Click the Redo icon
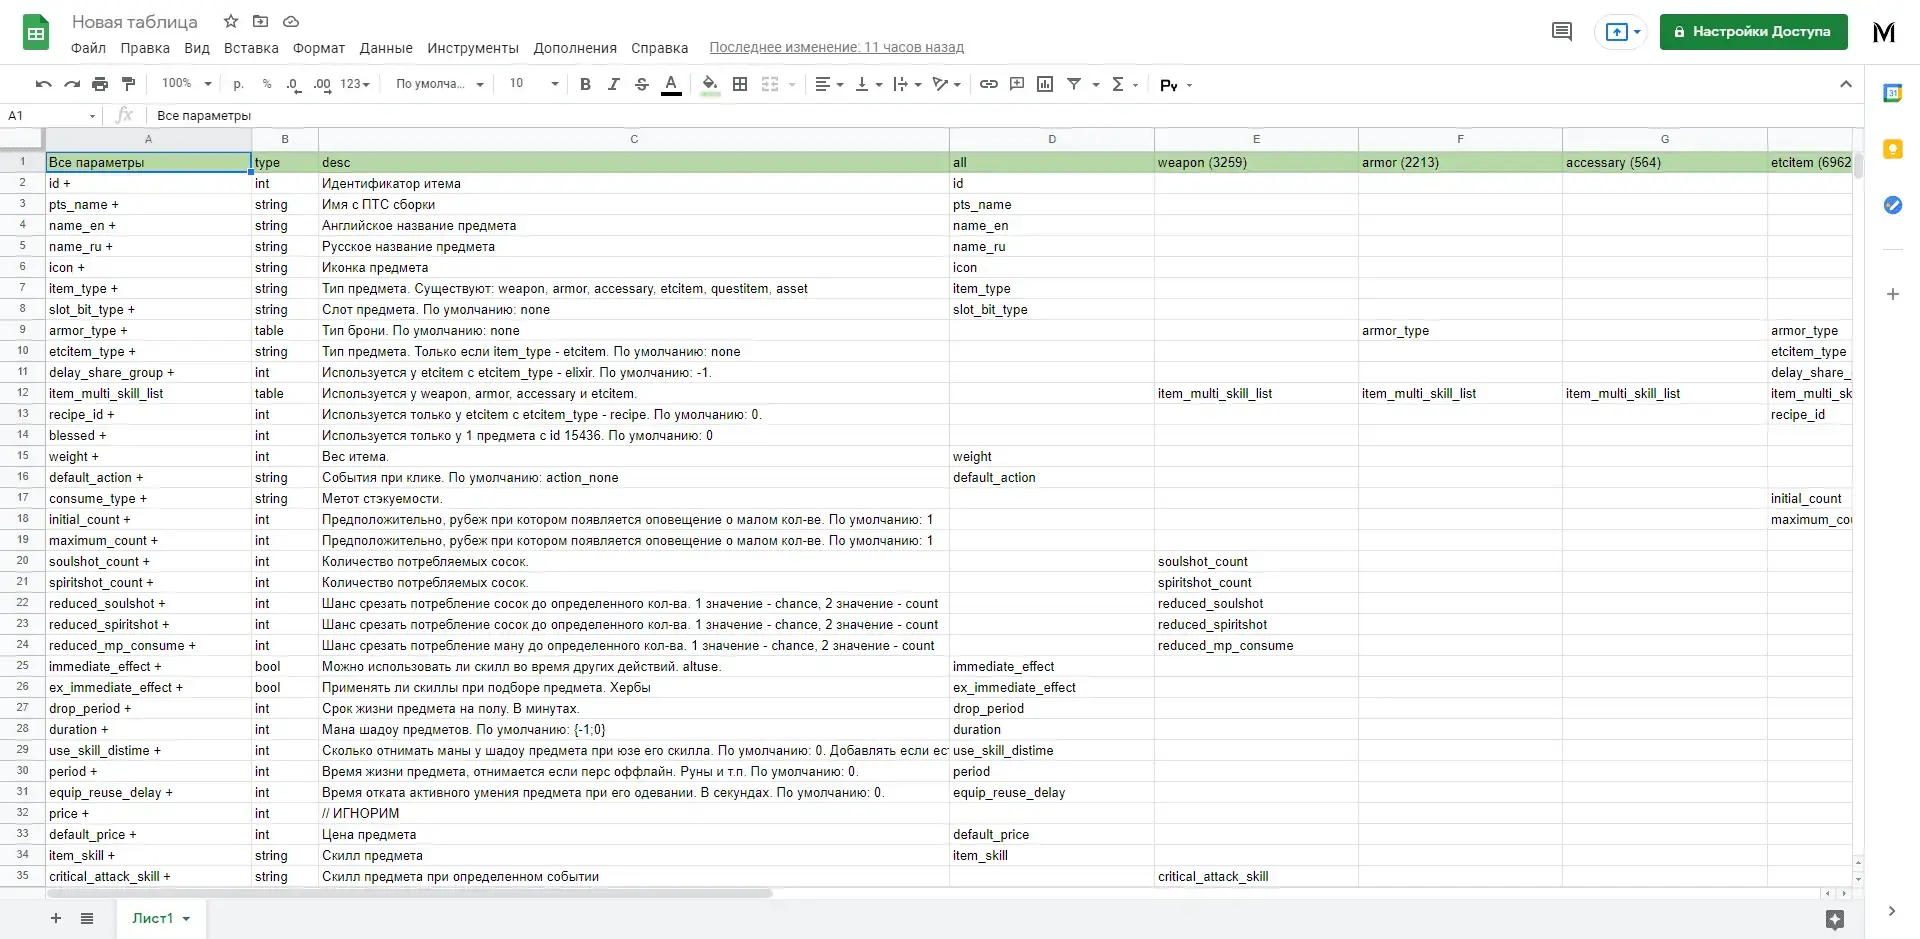 (x=72, y=84)
